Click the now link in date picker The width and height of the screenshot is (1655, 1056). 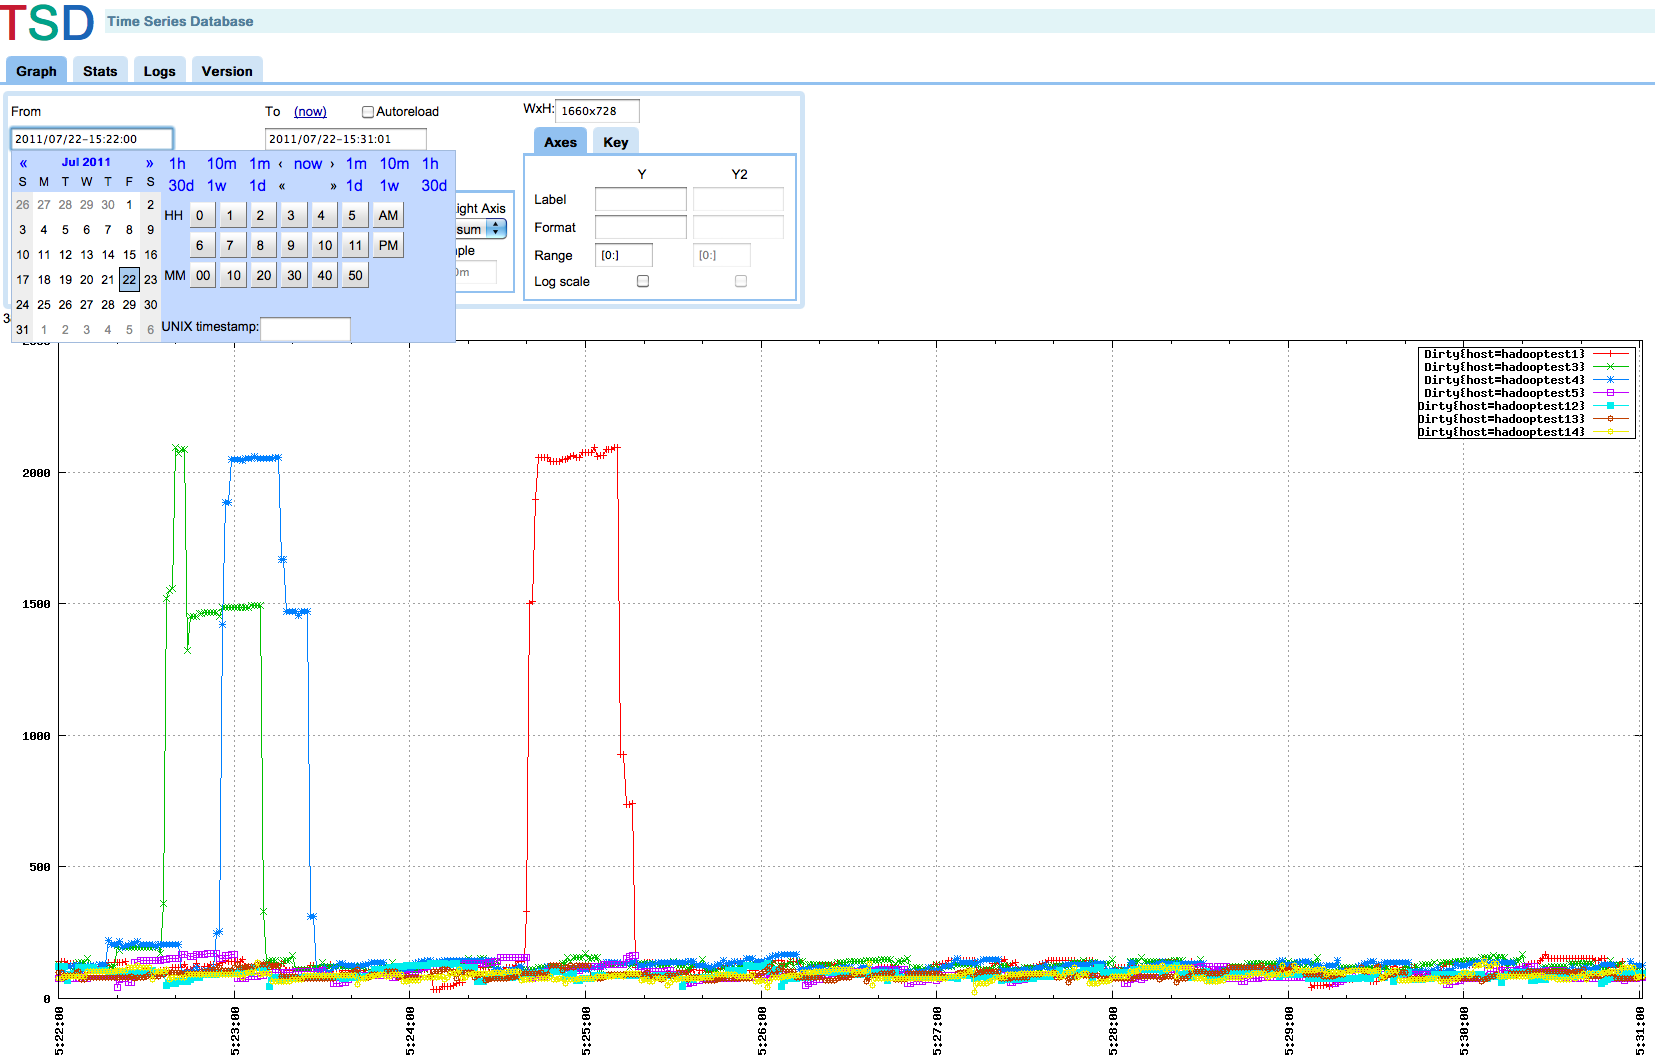pos(308,164)
